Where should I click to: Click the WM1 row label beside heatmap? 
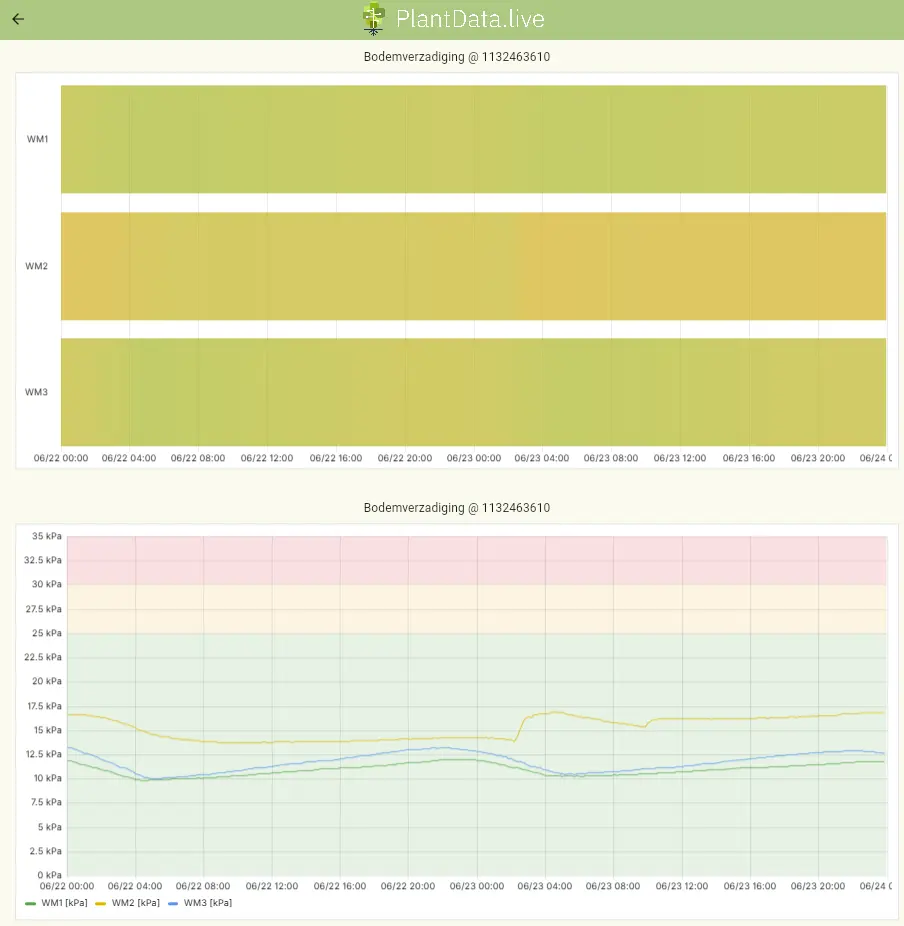point(37,139)
